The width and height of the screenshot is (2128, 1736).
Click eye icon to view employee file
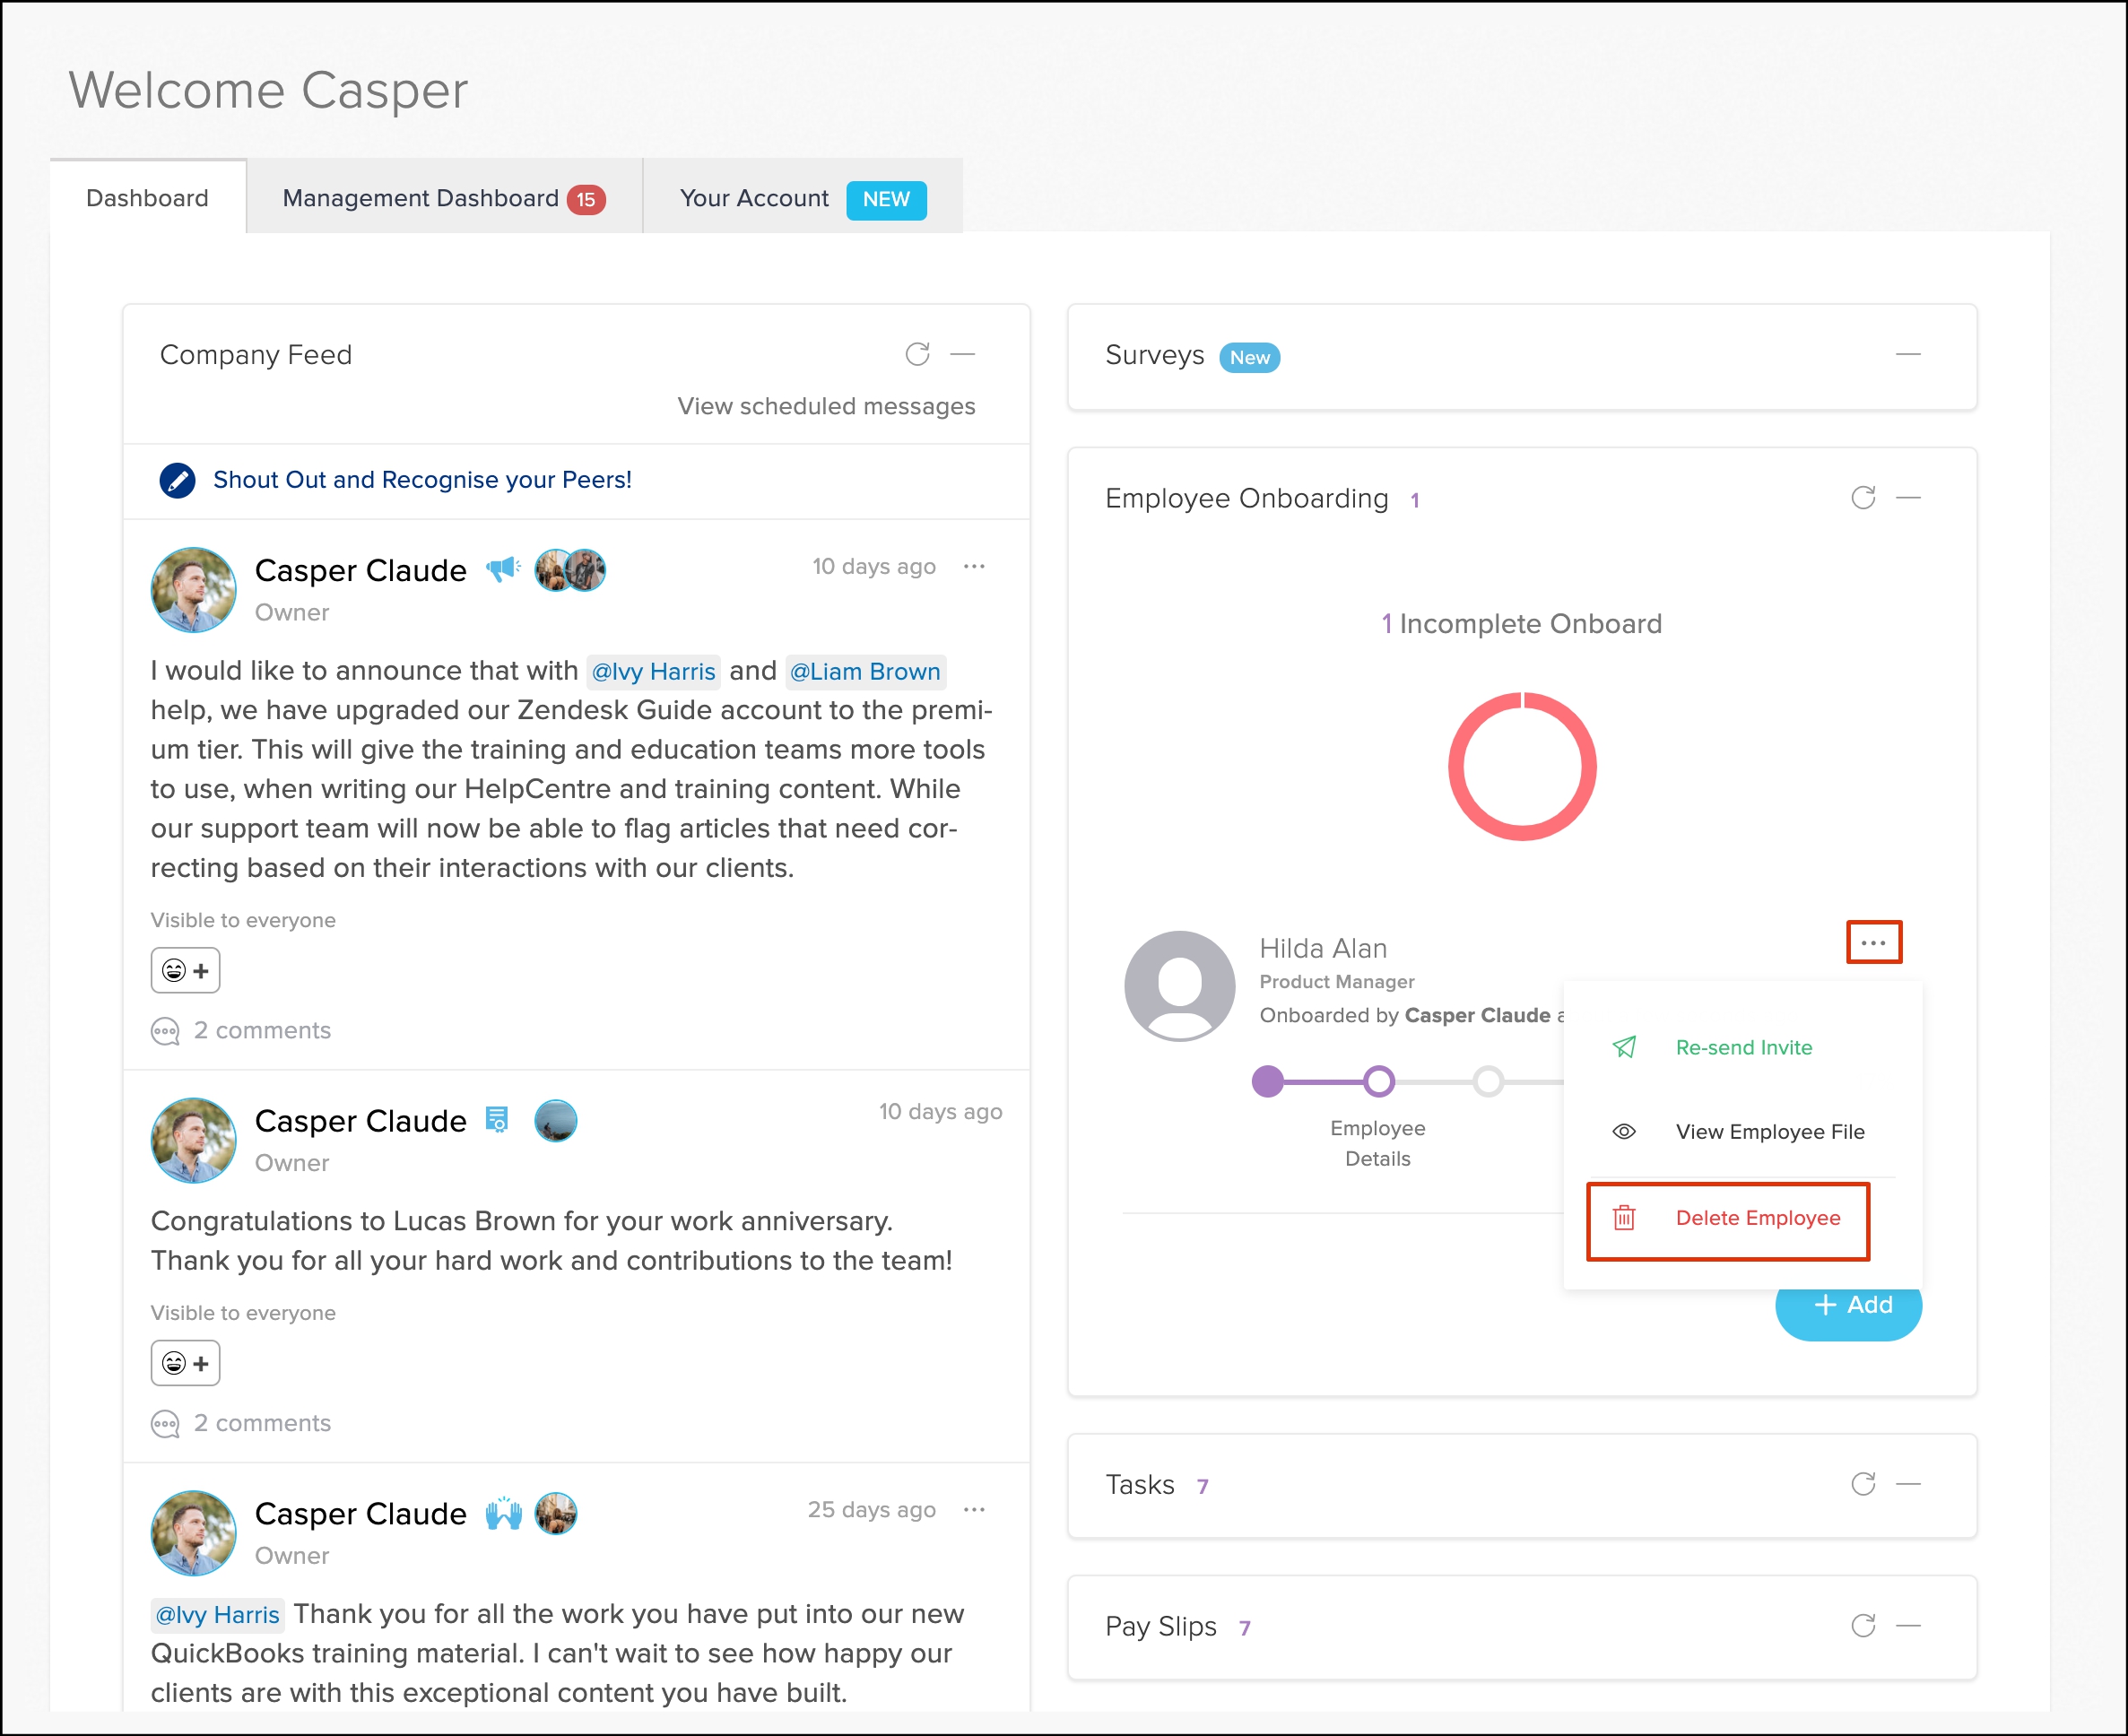1624,1132
